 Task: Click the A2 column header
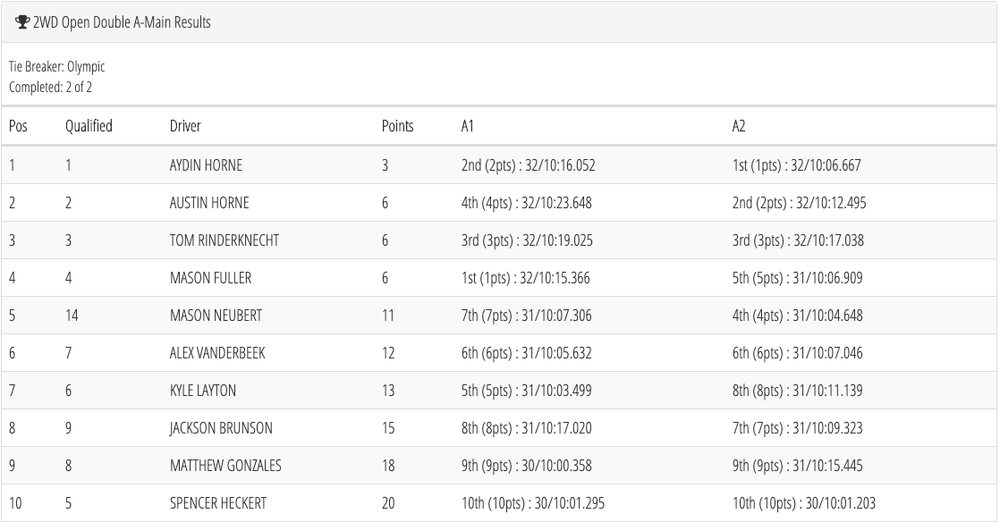pos(738,126)
